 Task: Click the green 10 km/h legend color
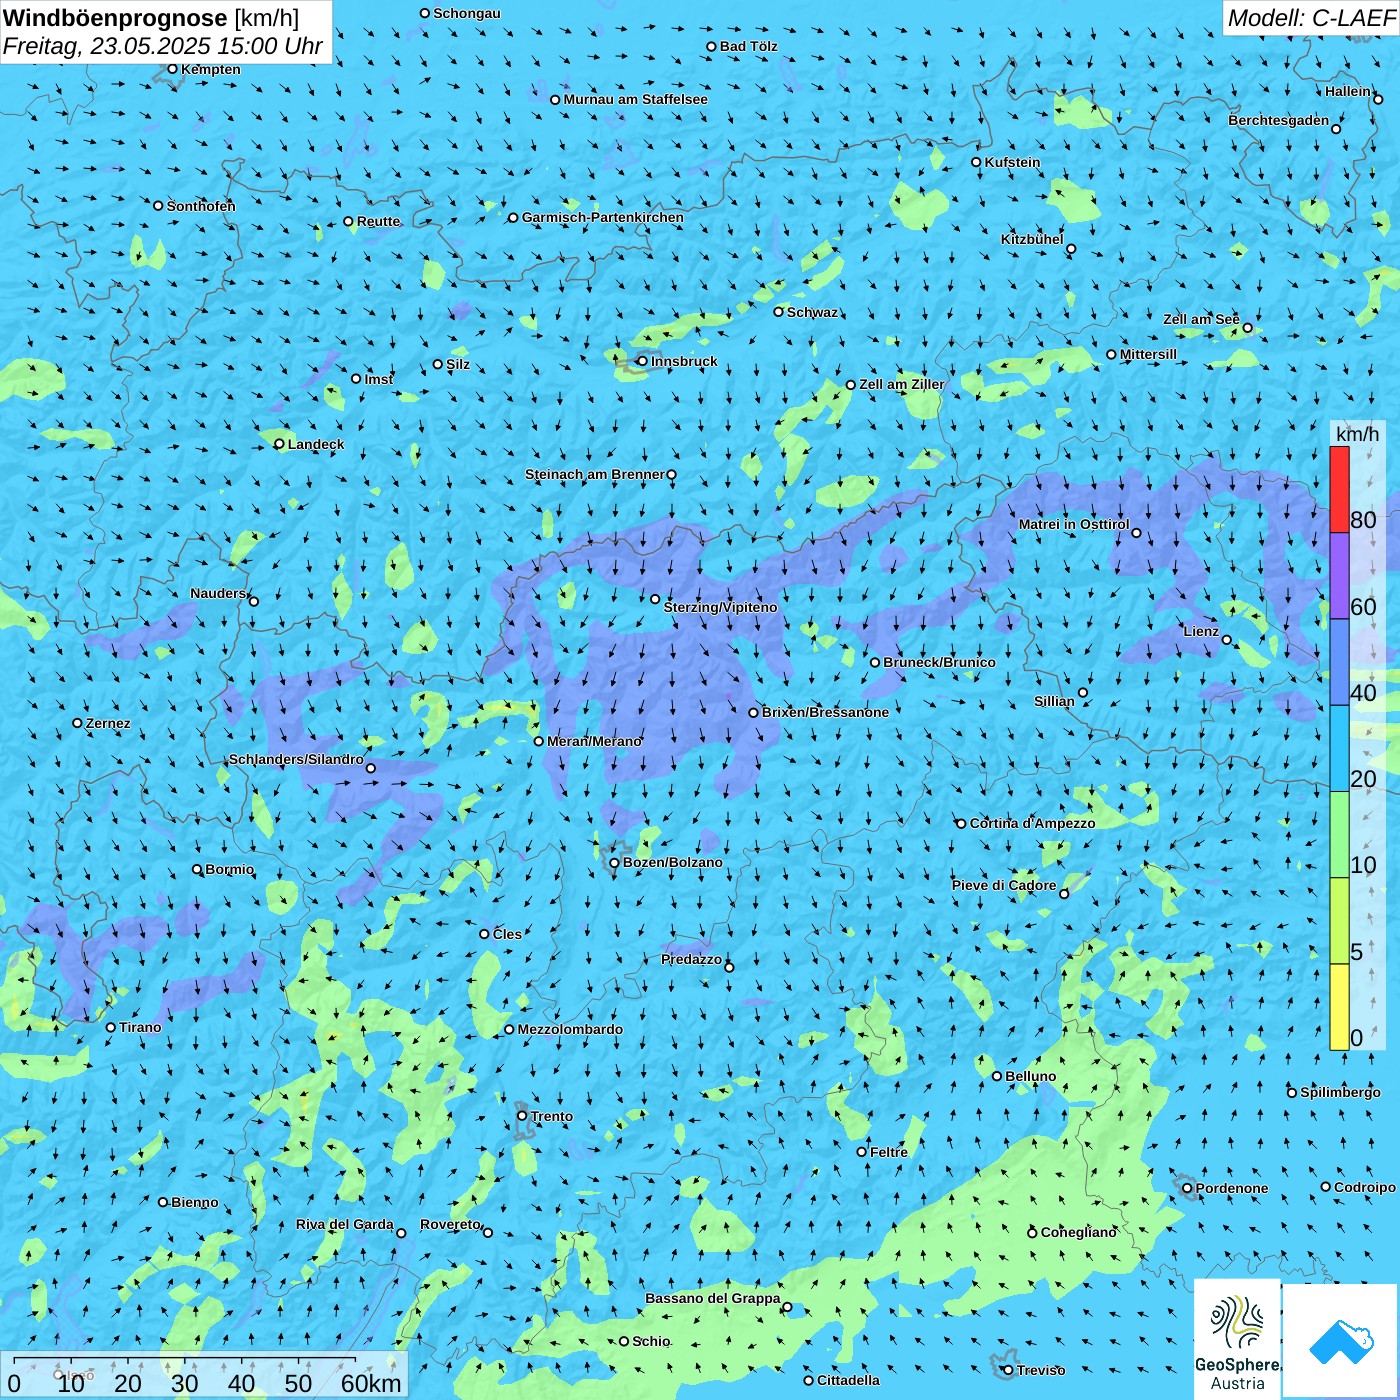[x=1339, y=835]
